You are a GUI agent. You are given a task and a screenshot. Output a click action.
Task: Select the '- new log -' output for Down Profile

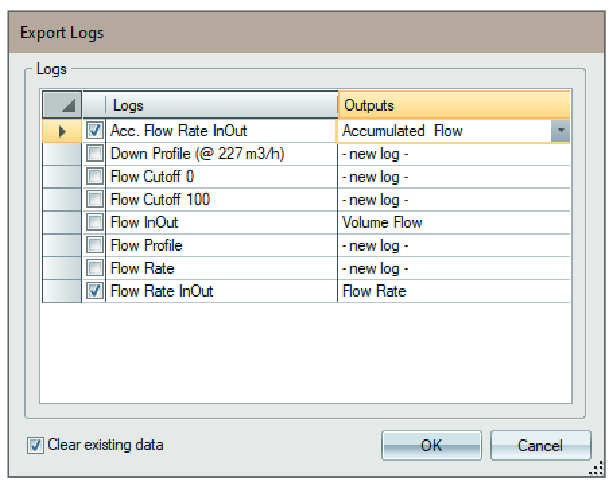point(453,154)
